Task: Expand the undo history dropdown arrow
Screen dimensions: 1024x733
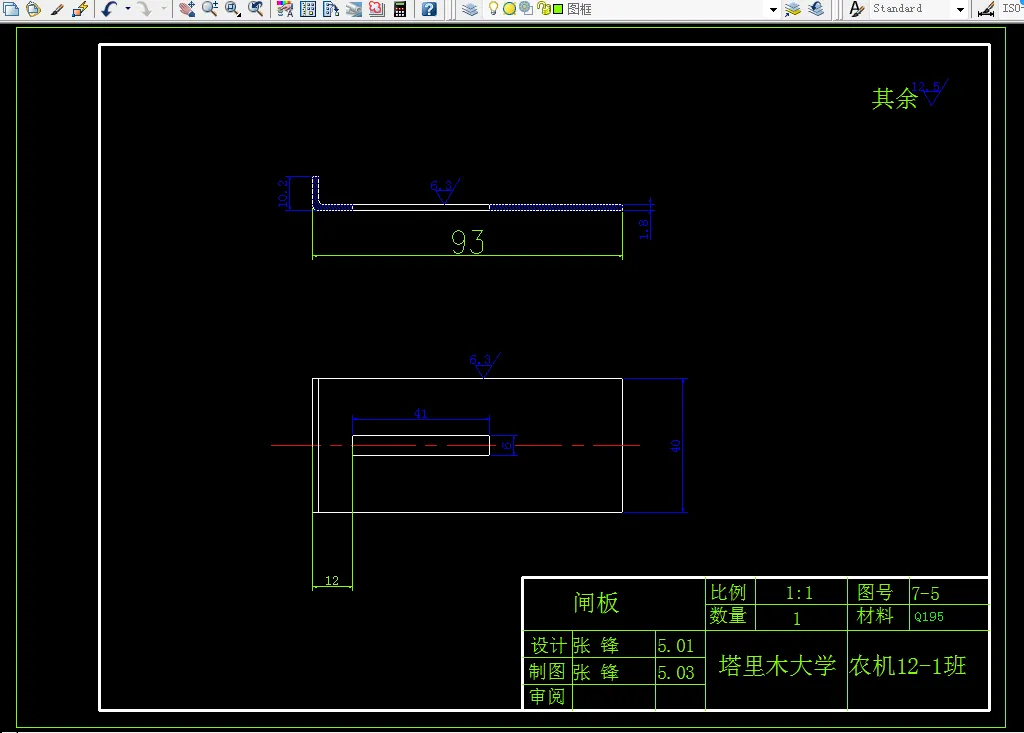Action: click(127, 9)
